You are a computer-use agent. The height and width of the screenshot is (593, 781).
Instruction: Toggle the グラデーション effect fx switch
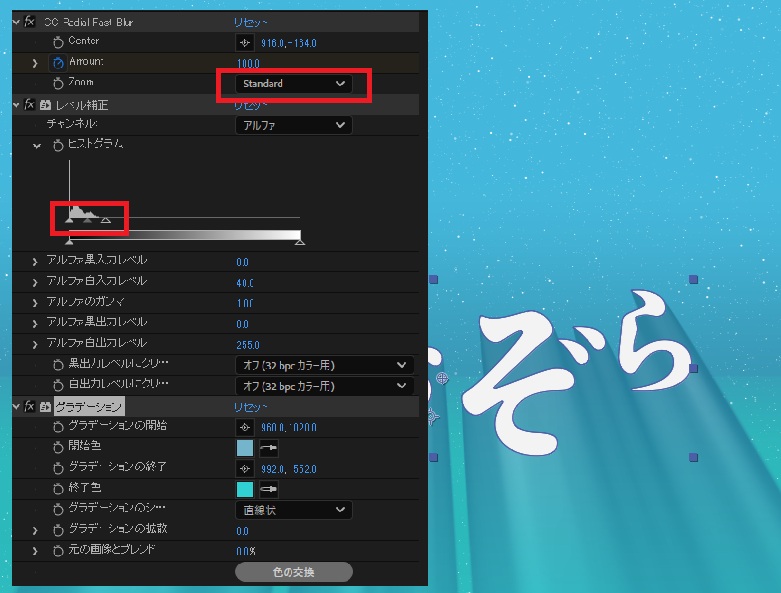(x=30, y=406)
